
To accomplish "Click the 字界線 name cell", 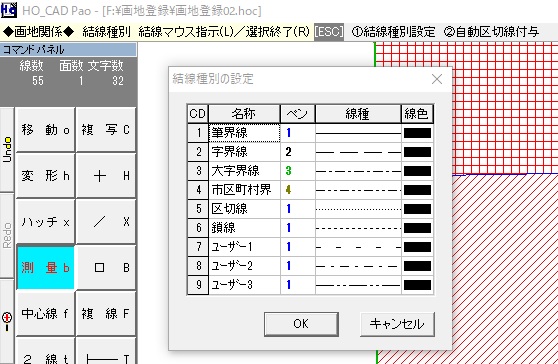I will 244,152.
